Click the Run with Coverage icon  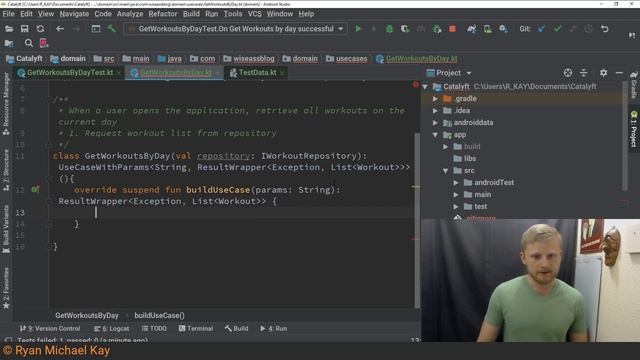(405, 29)
